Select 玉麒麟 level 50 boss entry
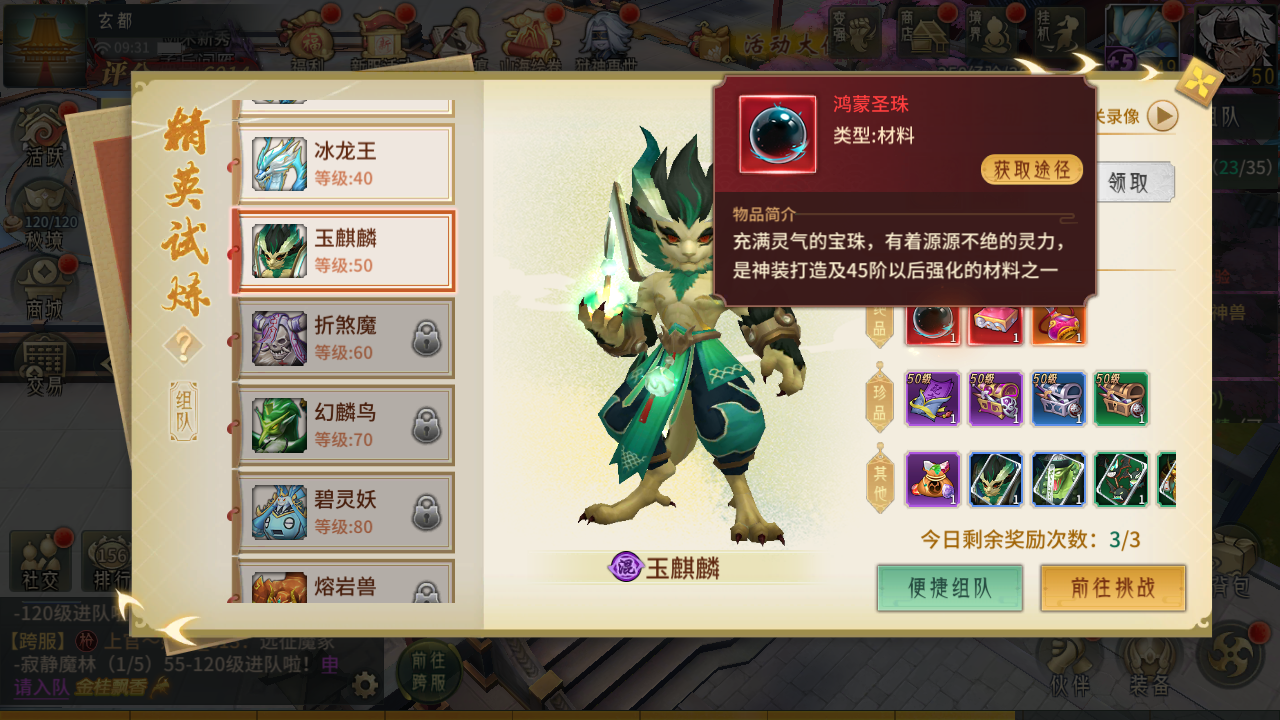Image resolution: width=1280 pixels, height=720 pixels. click(343, 251)
